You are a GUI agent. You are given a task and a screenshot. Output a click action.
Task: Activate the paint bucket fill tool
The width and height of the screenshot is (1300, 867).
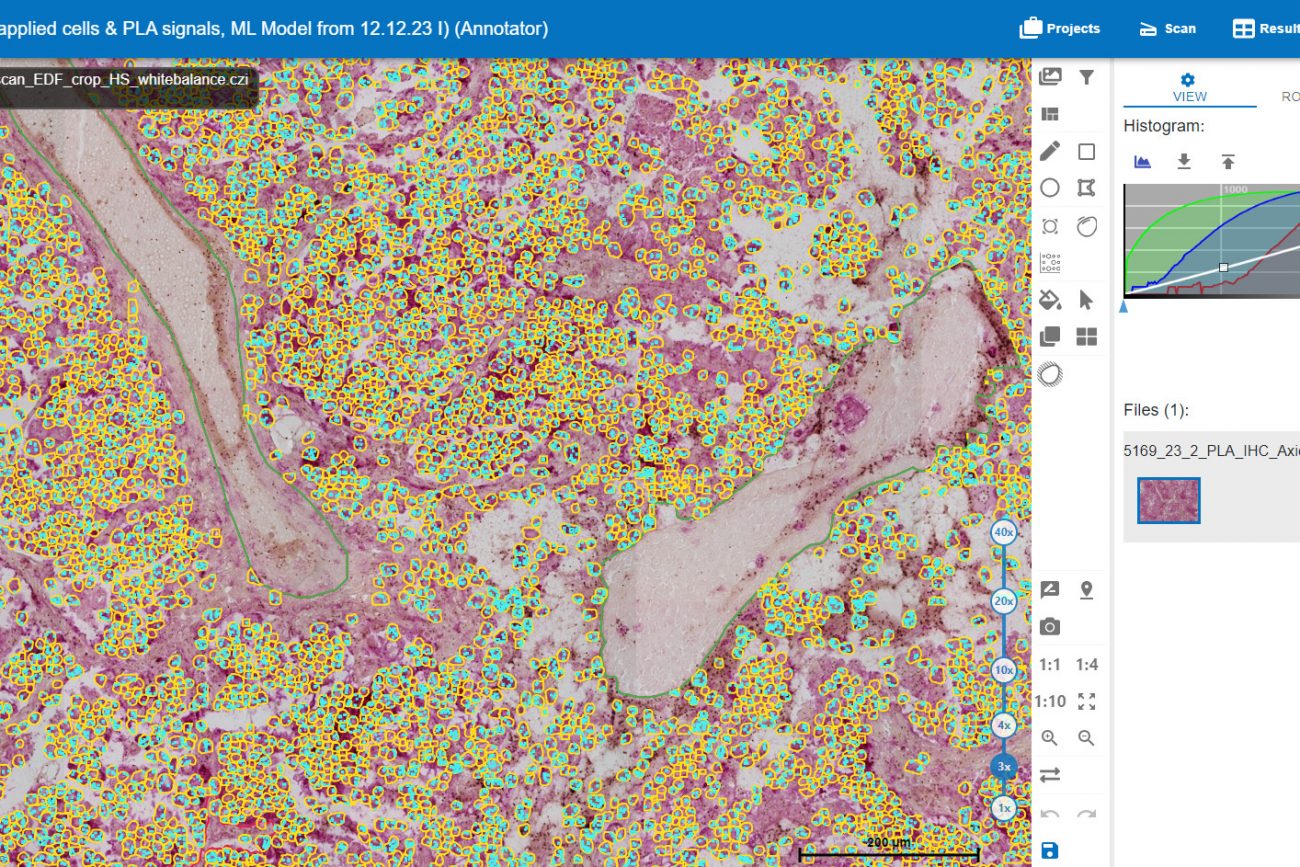(x=1049, y=299)
